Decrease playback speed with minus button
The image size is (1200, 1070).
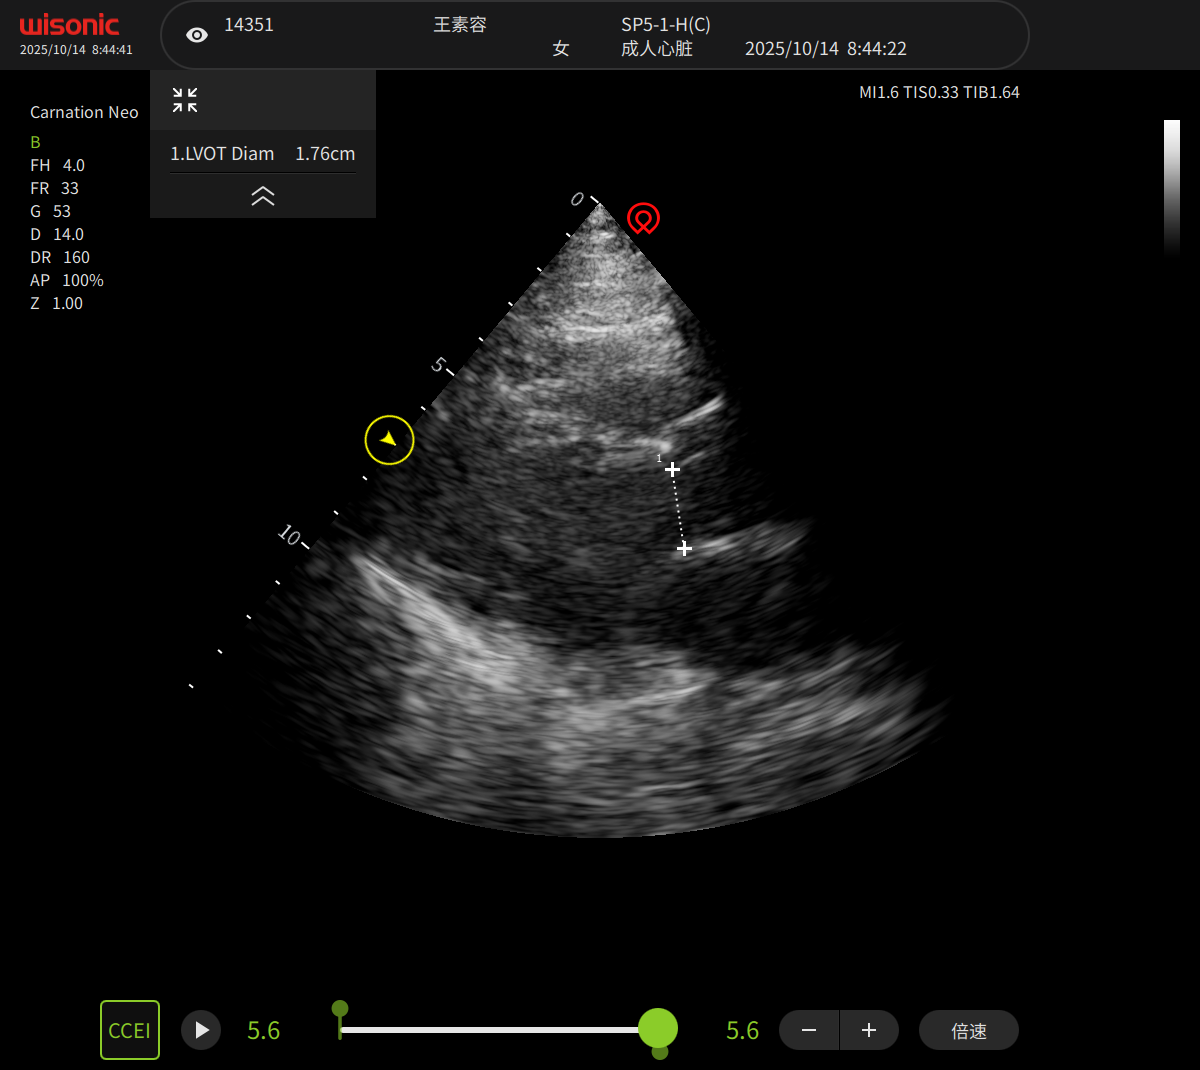[x=809, y=1030]
